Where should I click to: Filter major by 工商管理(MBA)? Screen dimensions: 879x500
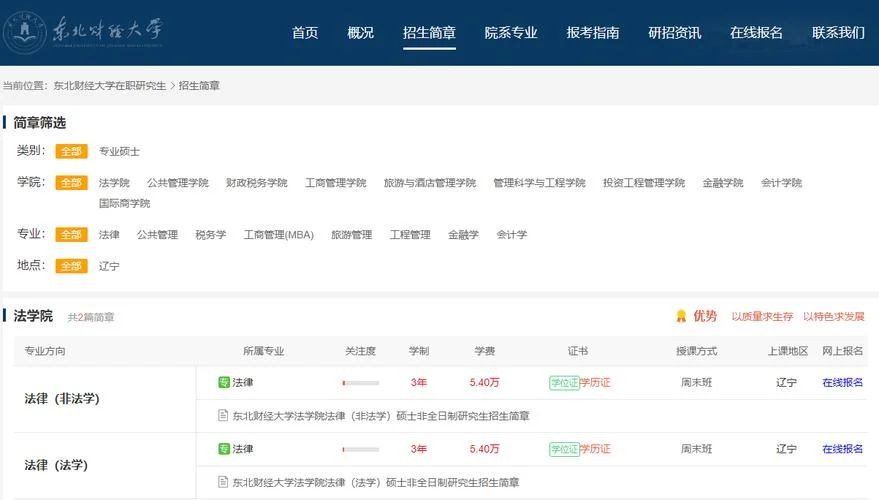pos(279,234)
